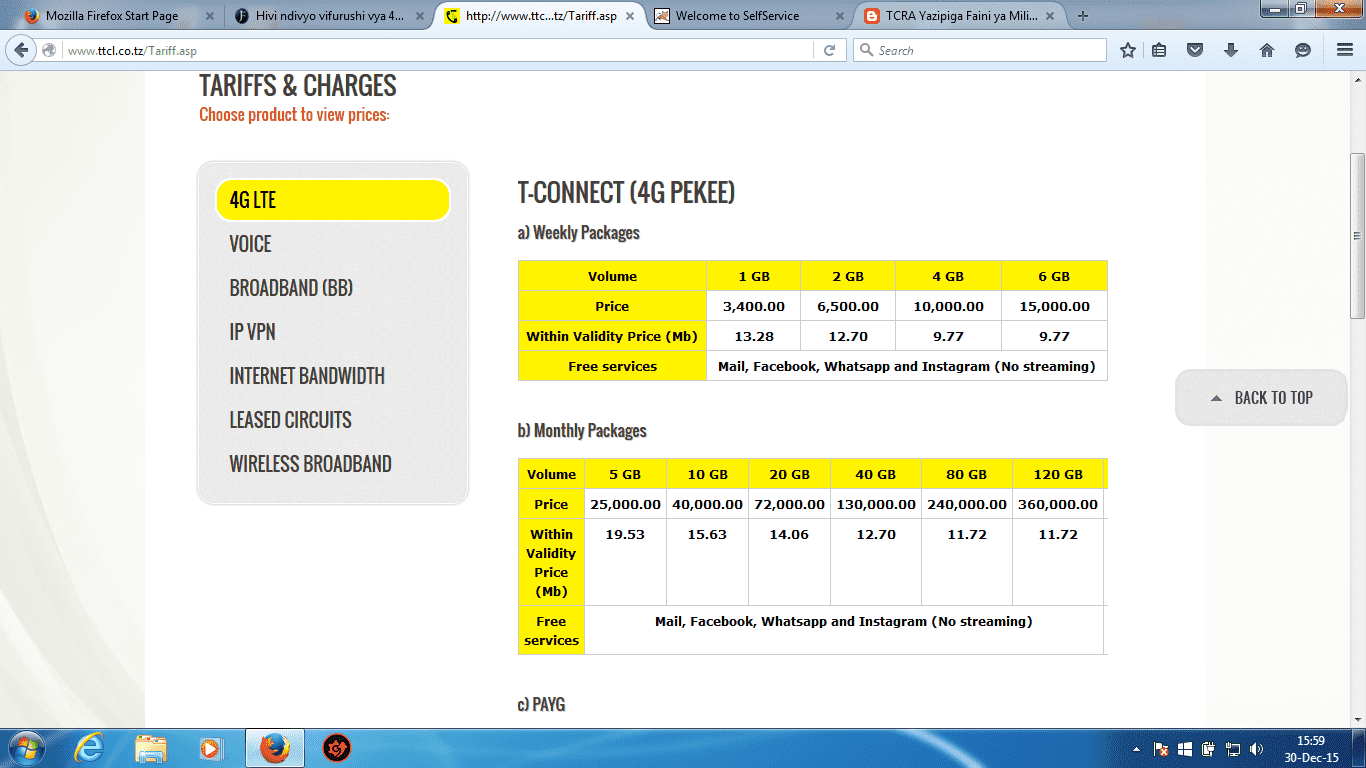1366x768 pixels.
Task: View LEASED CIRCUITS tariffs
Action: pos(290,420)
